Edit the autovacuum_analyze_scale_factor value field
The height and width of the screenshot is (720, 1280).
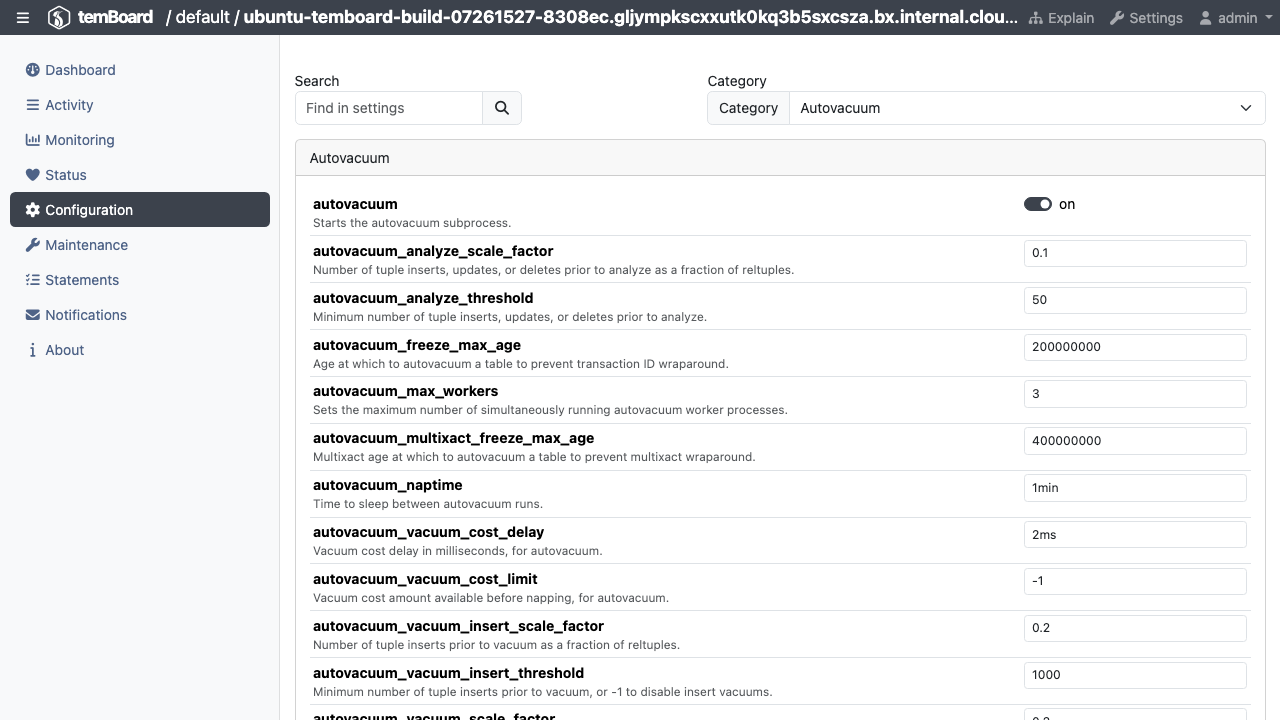click(x=1135, y=253)
